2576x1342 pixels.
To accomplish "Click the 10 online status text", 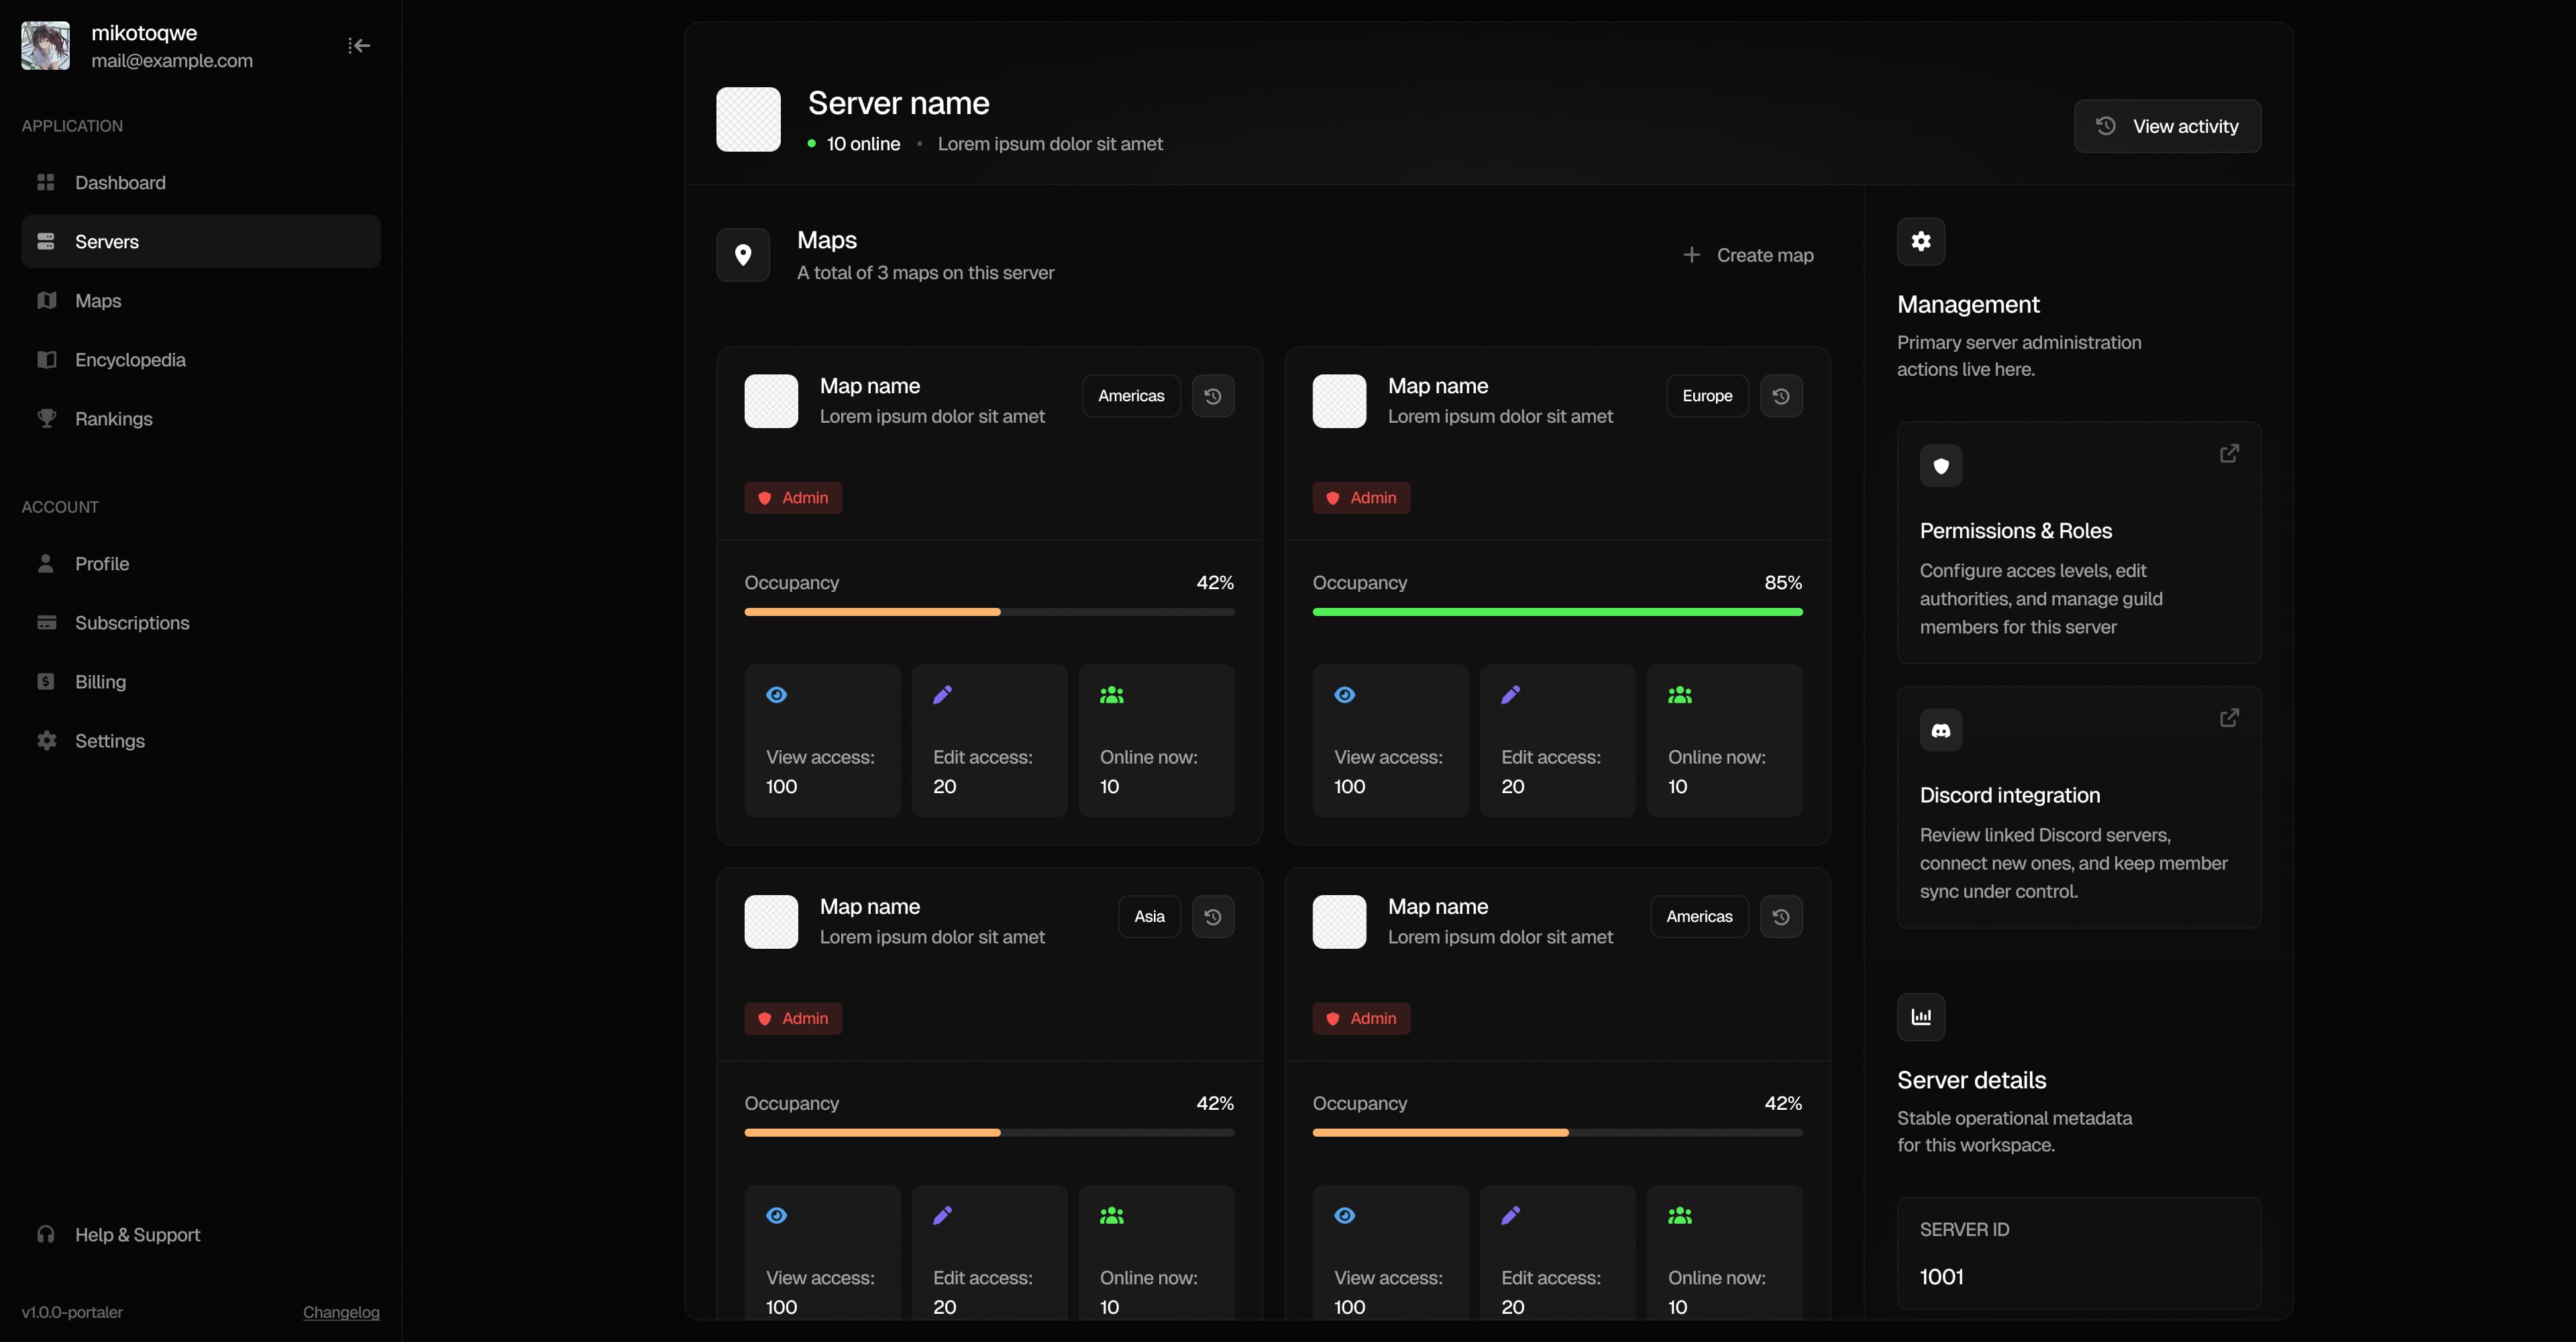I will pyautogui.click(x=863, y=144).
